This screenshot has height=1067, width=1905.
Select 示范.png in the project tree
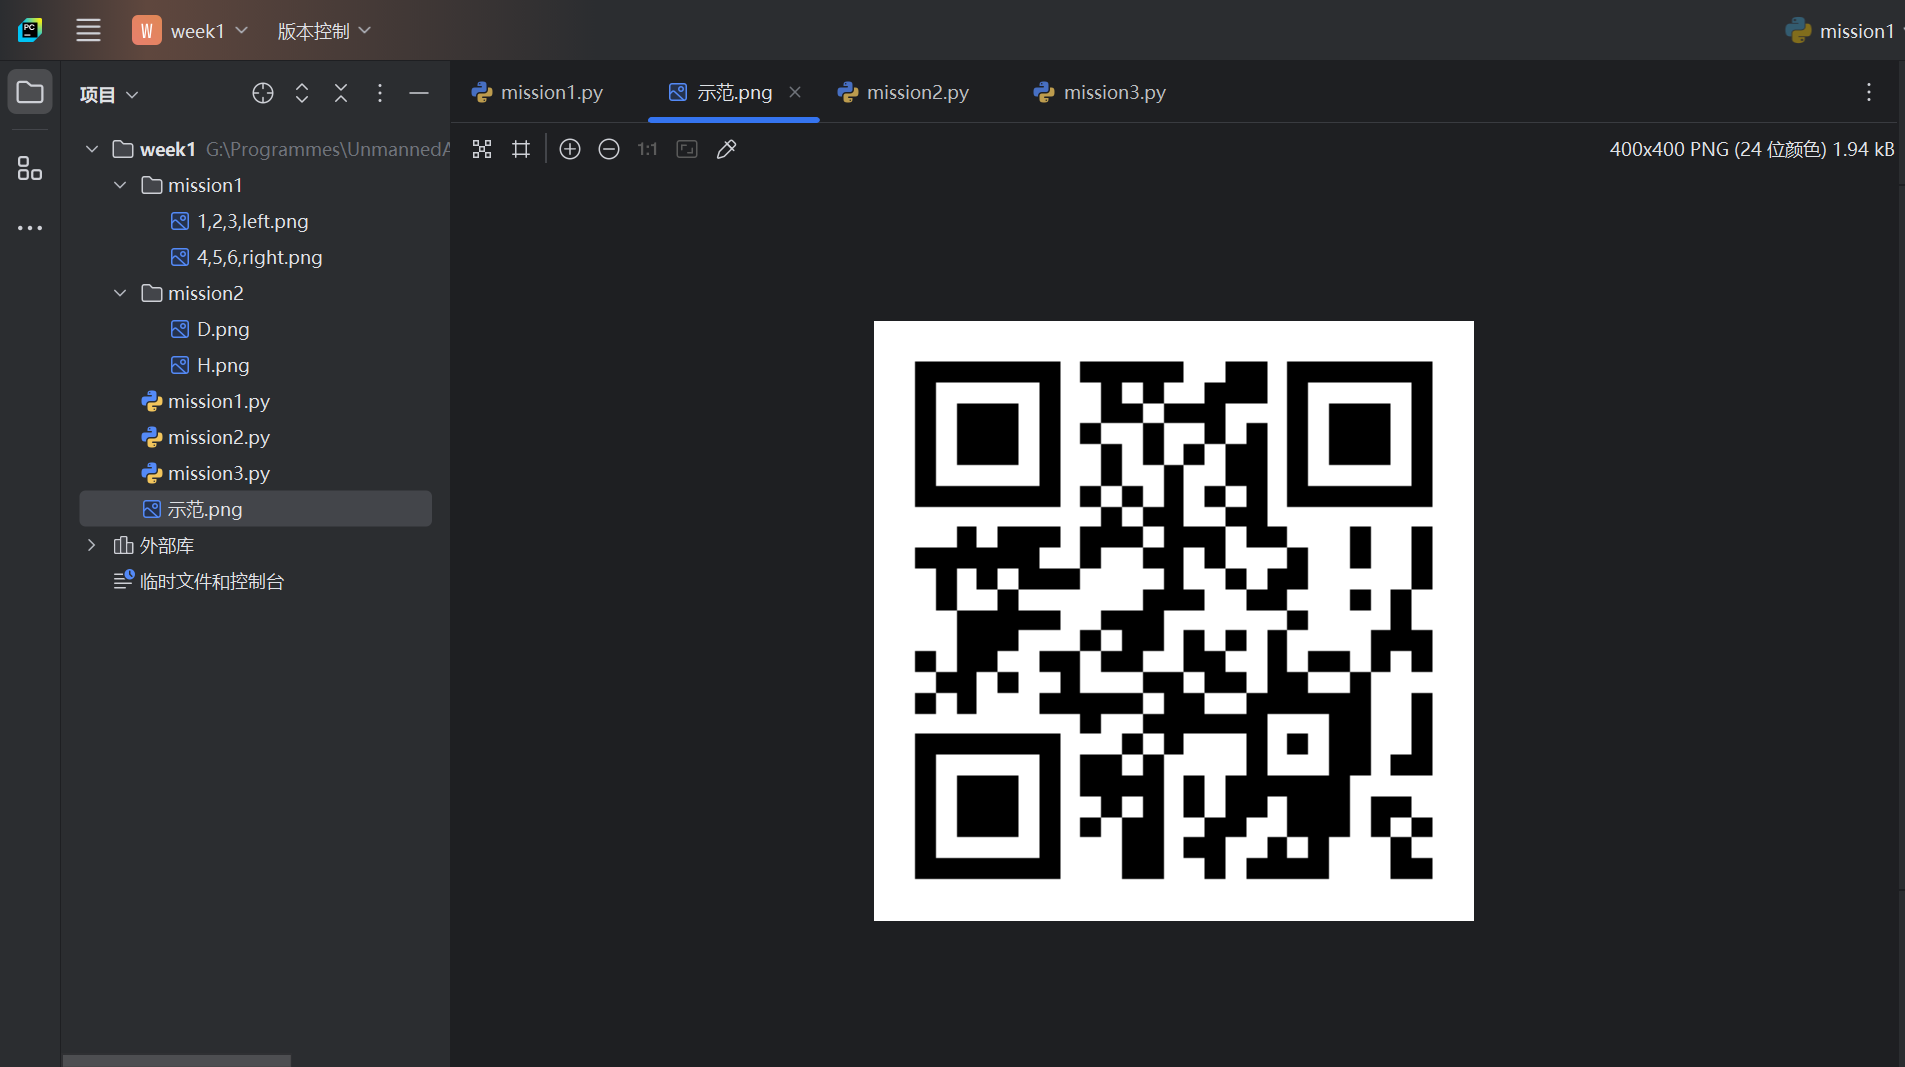(x=255, y=509)
